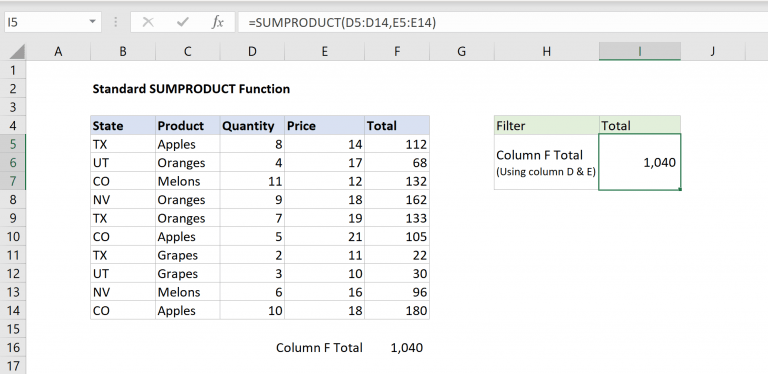Image resolution: width=768 pixels, height=374 pixels.
Task: Select row 16 header
Action: (x=13, y=348)
